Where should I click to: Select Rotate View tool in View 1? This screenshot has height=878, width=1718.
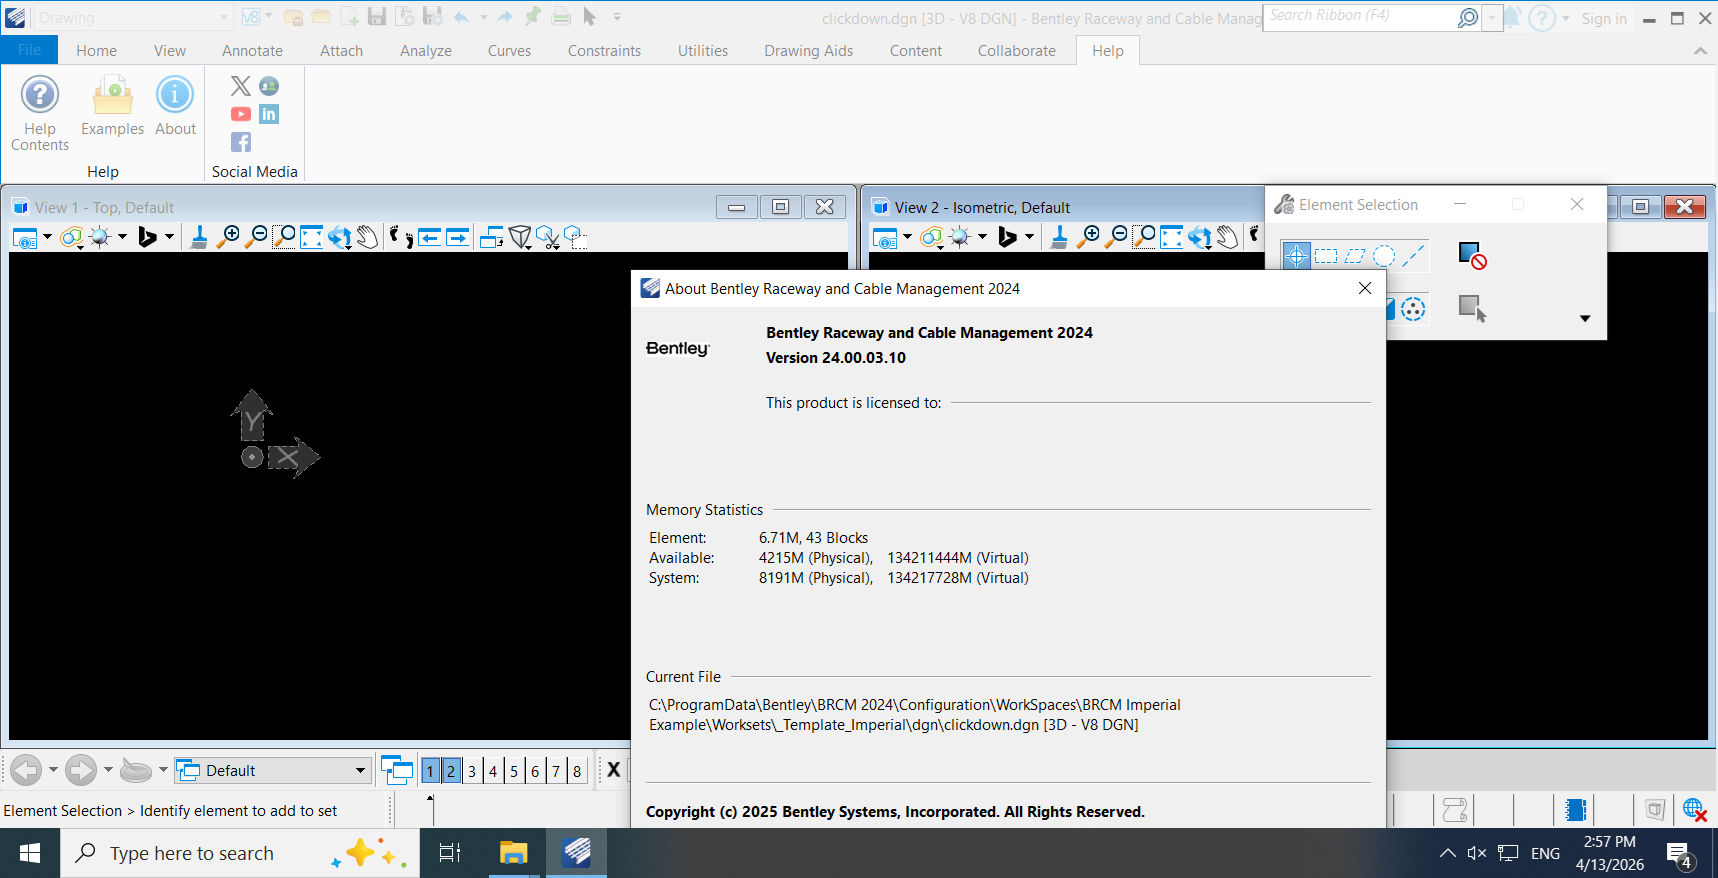coord(340,237)
